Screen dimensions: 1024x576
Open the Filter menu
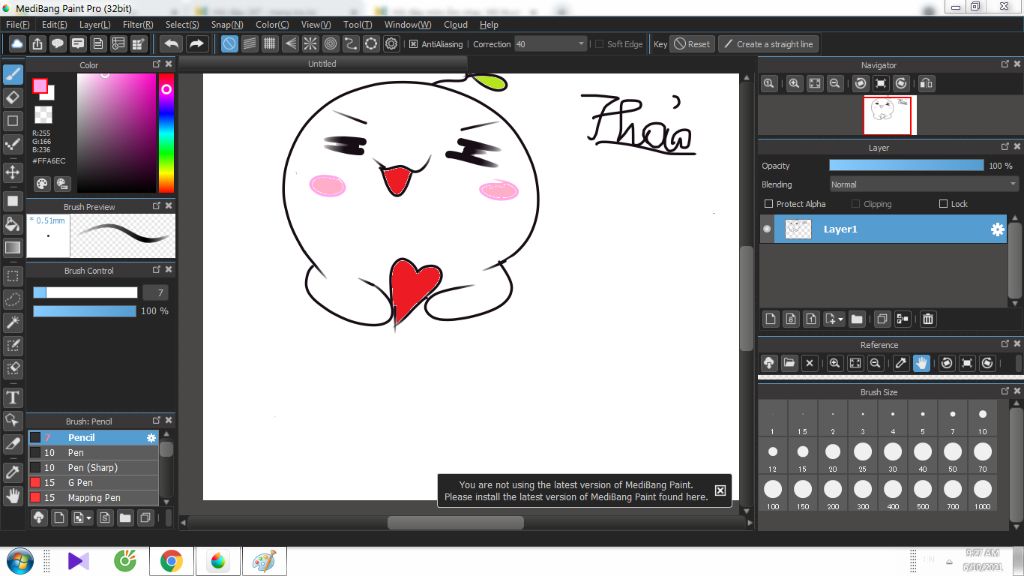point(138,25)
